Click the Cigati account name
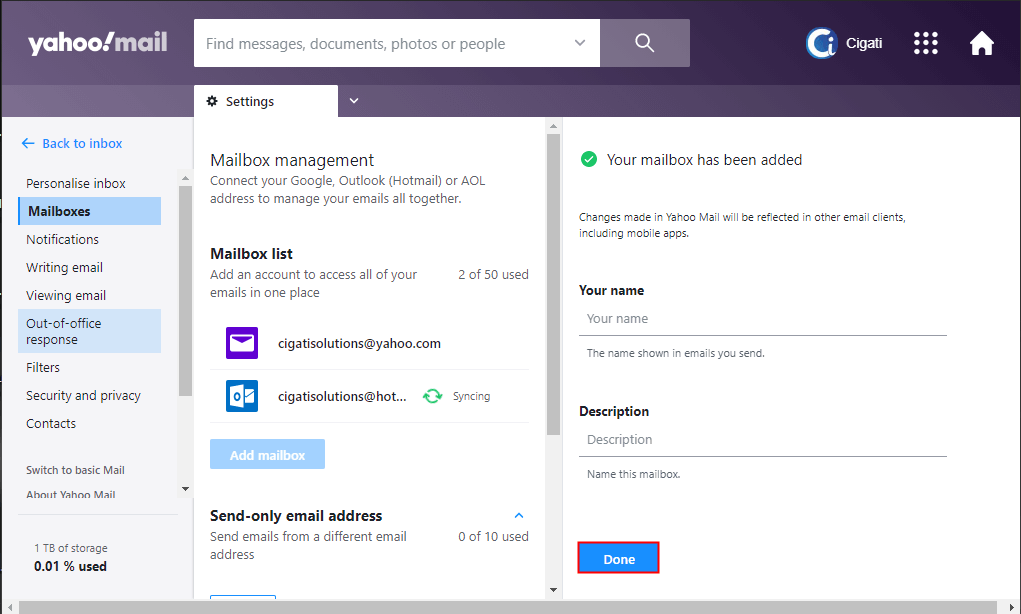 tap(864, 43)
